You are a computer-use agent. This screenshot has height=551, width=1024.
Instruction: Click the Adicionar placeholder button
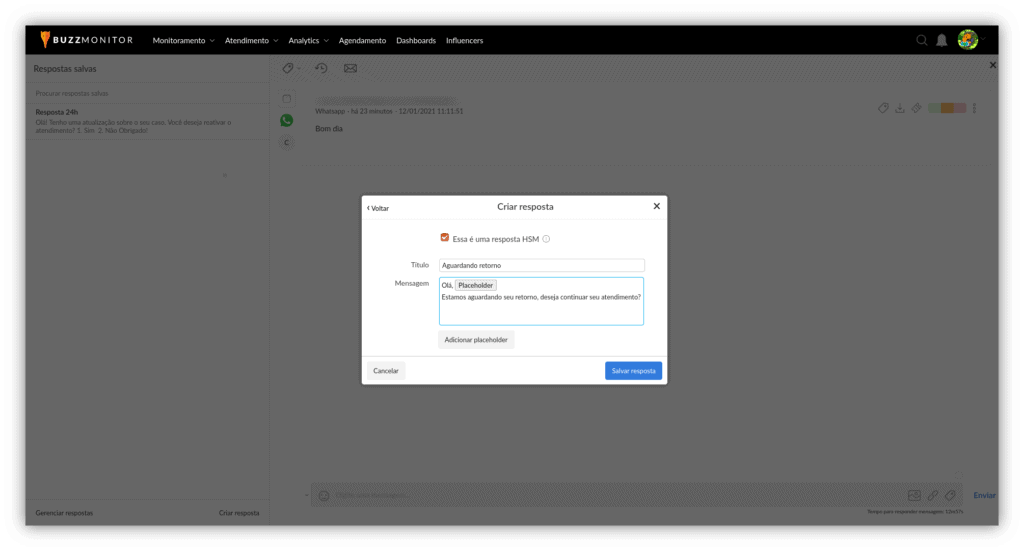[x=476, y=340]
